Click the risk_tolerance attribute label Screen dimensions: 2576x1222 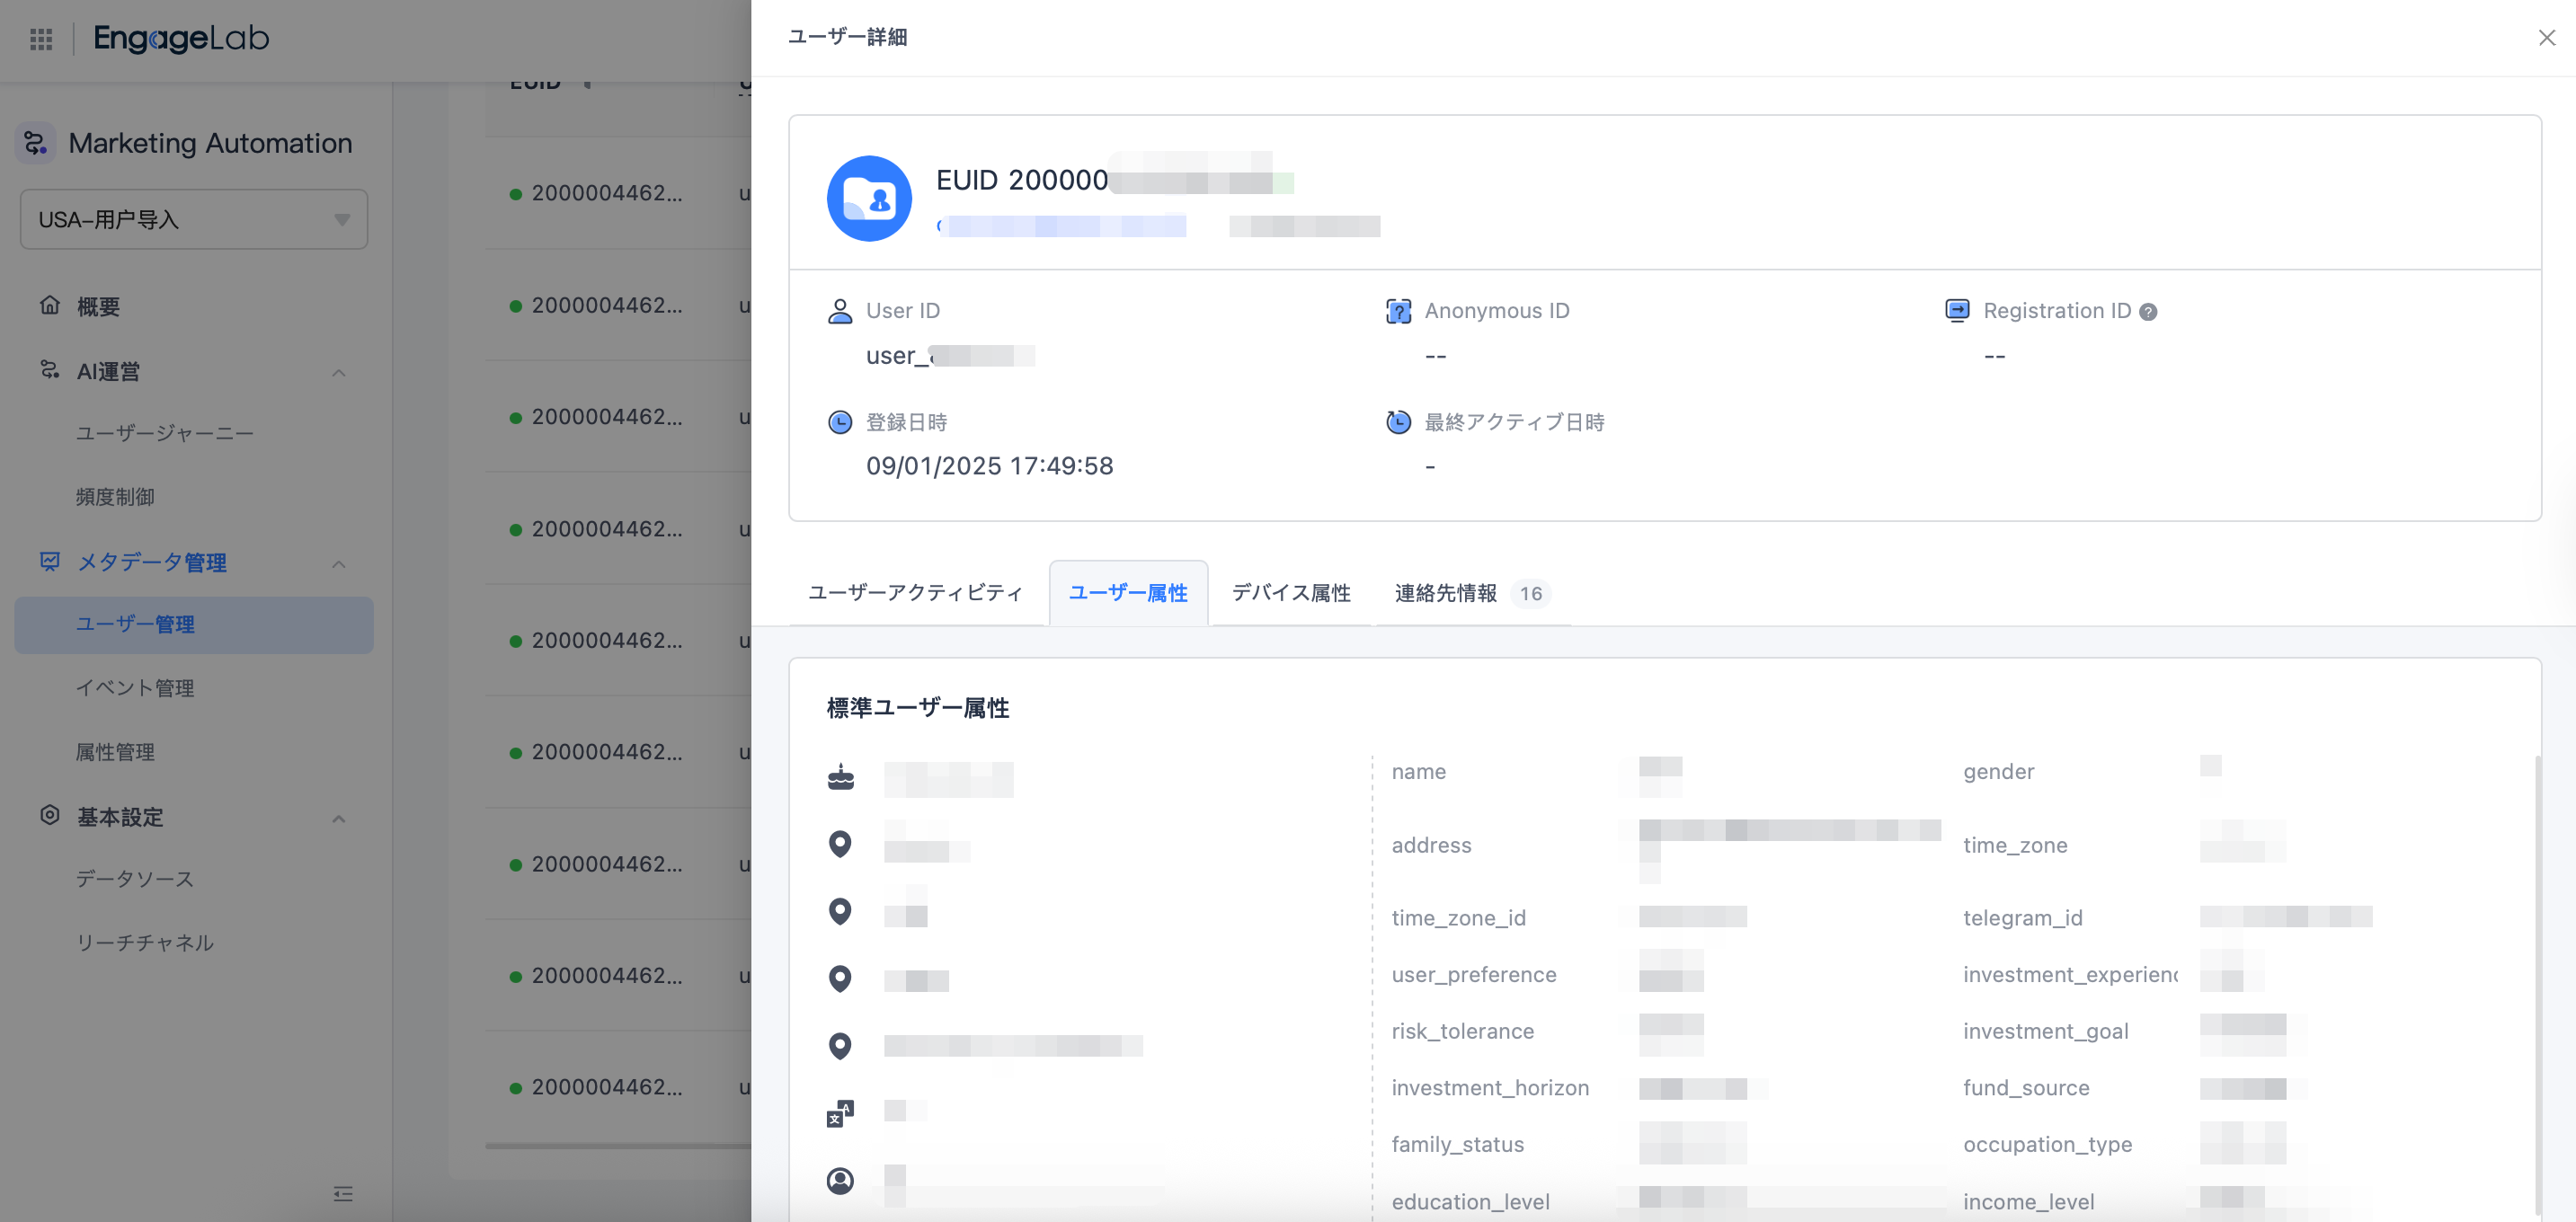point(1463,1031)
